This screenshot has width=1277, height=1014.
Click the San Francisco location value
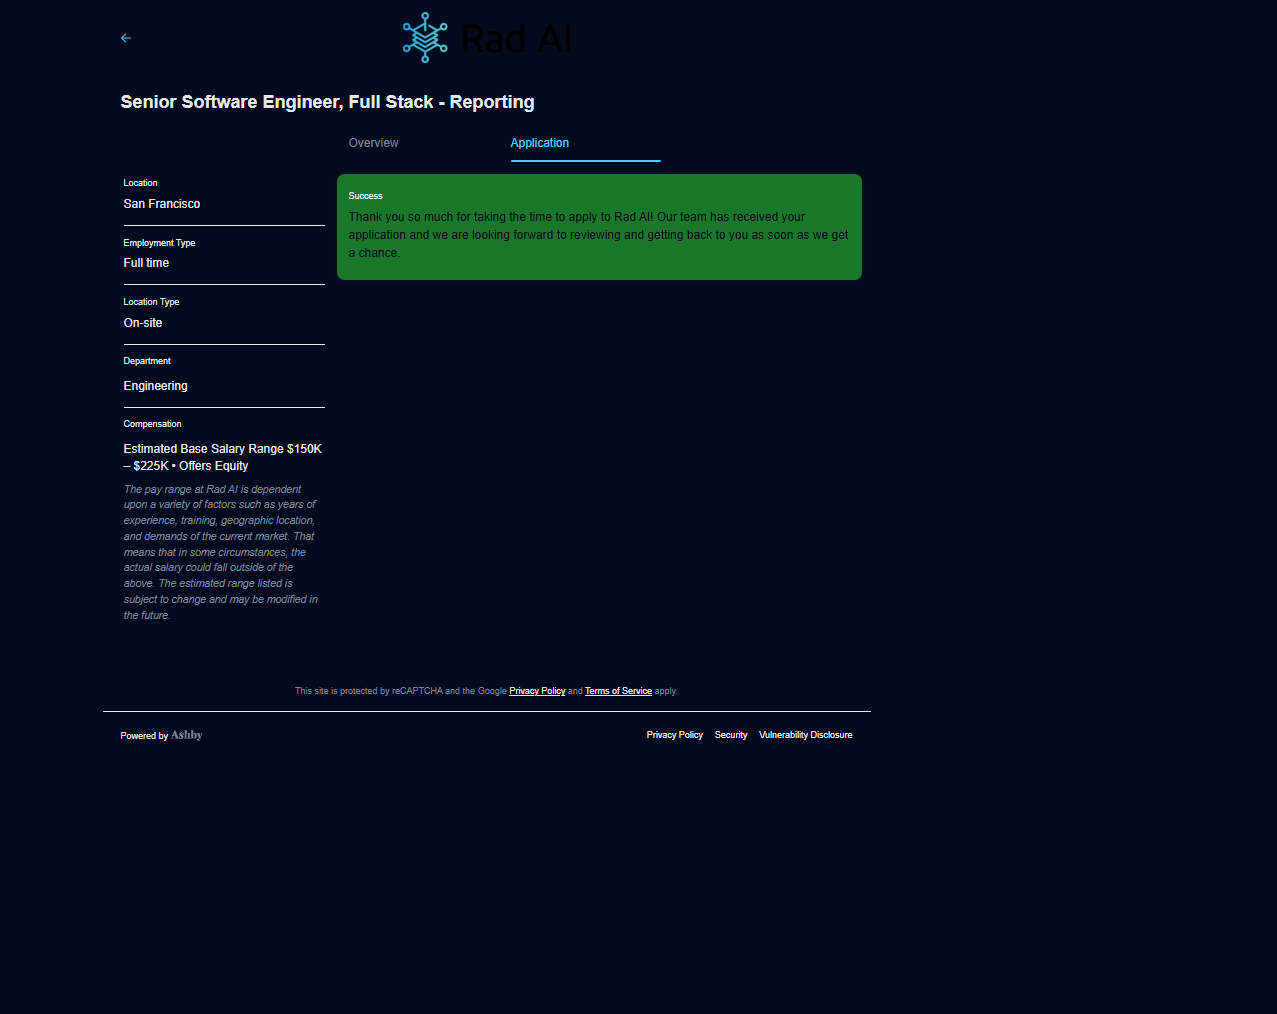[162, 204]
